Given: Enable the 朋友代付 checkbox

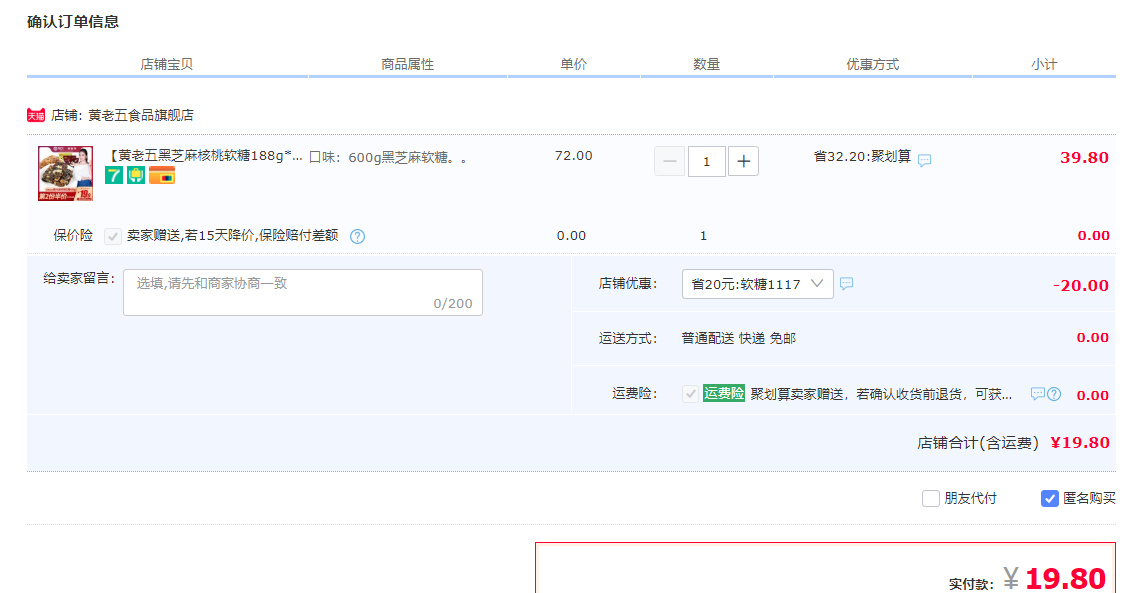Looking at the screenshot, I should pyautogui.click(x=930, y=498).
